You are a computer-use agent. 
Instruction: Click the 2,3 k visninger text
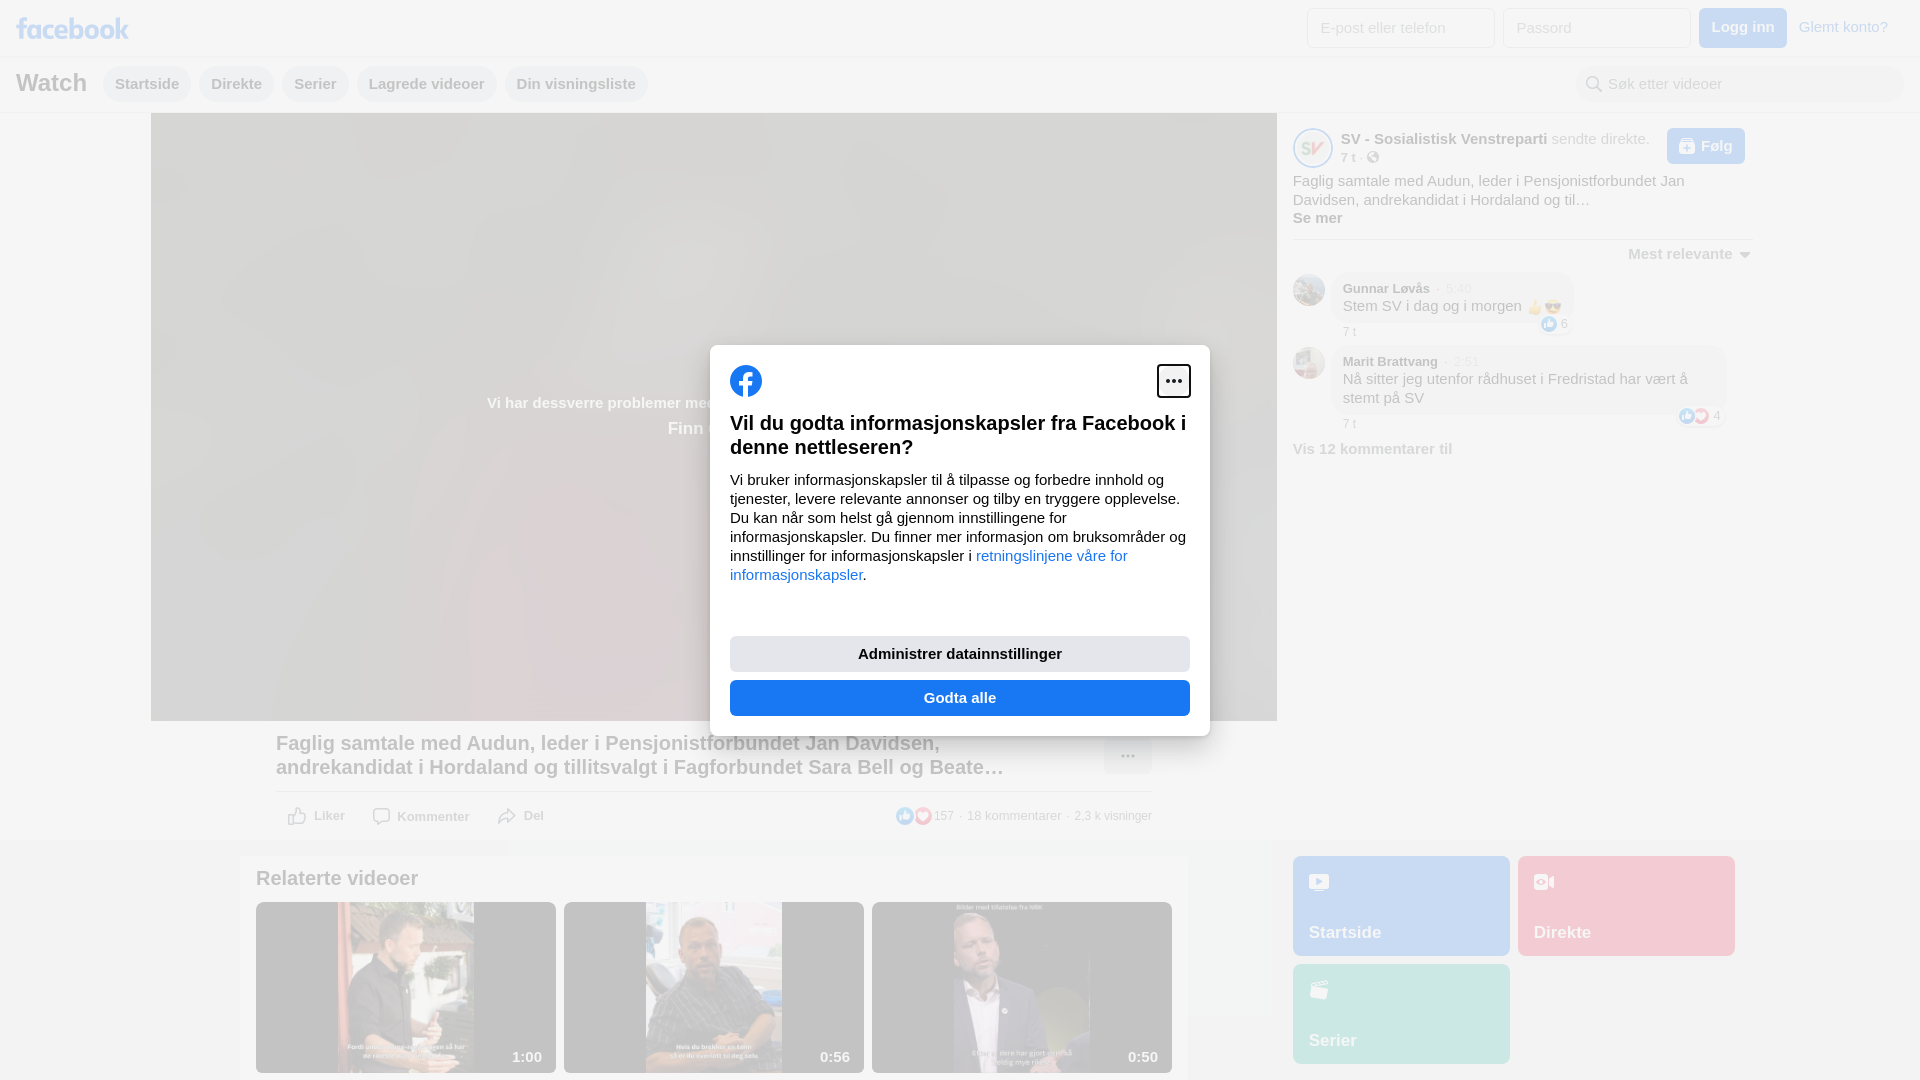tap(1113, 816)
